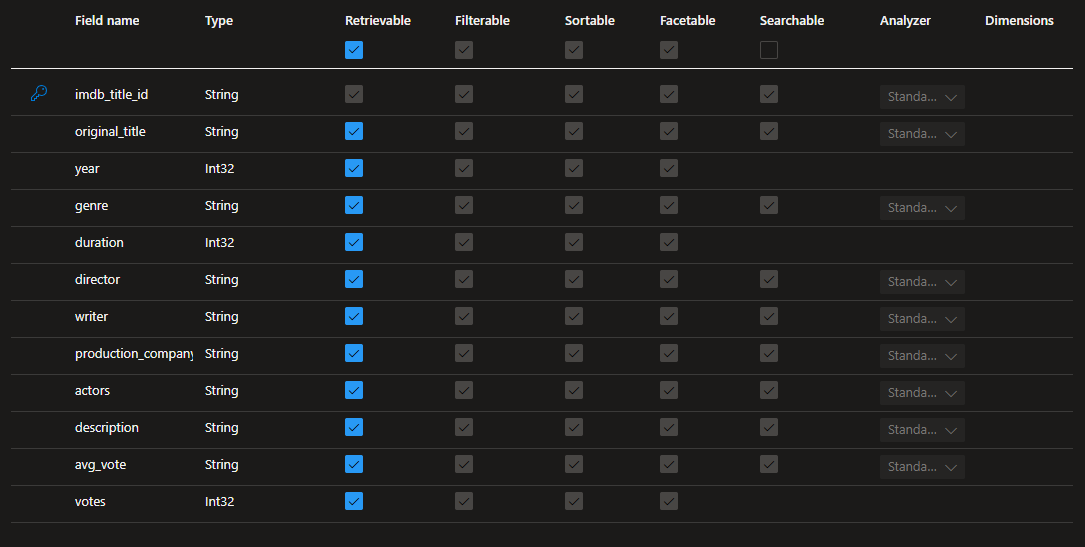
Task: Click String type of avg_vote row
Action: pyautogui.click(x=221, y=465)
